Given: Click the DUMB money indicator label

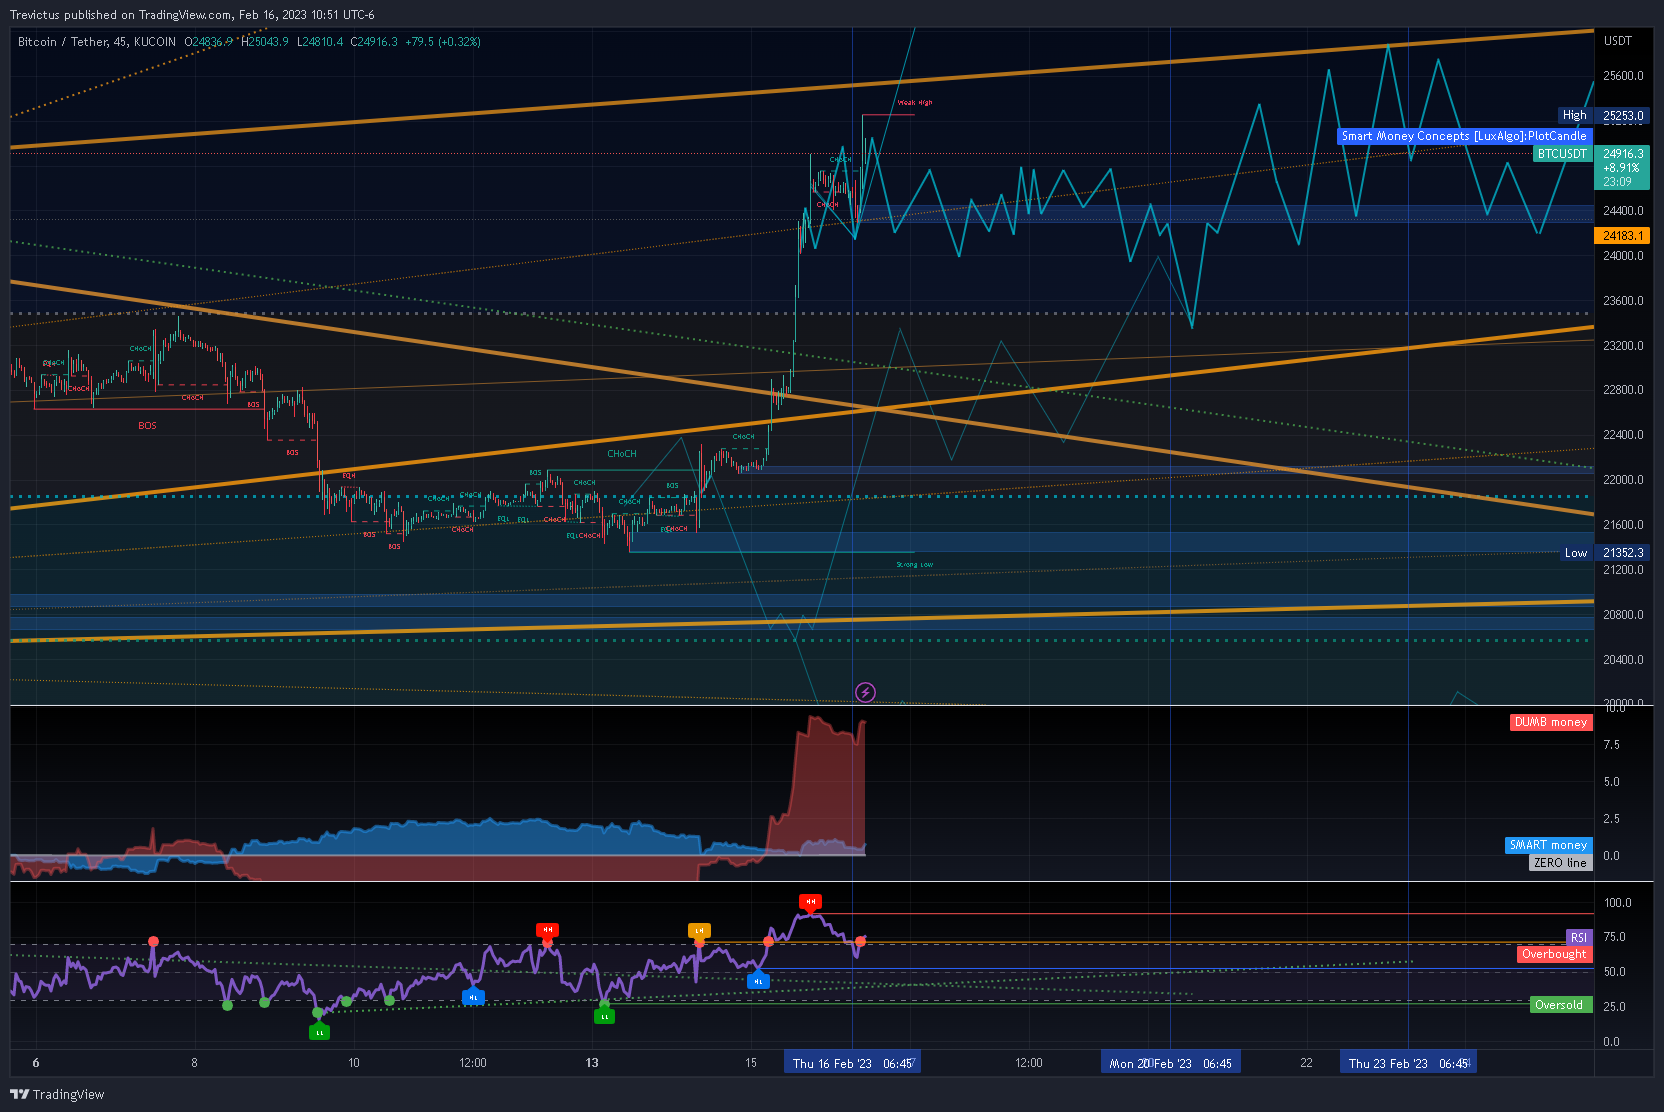Looking at the screenshot, I should tap(1551, 722).
